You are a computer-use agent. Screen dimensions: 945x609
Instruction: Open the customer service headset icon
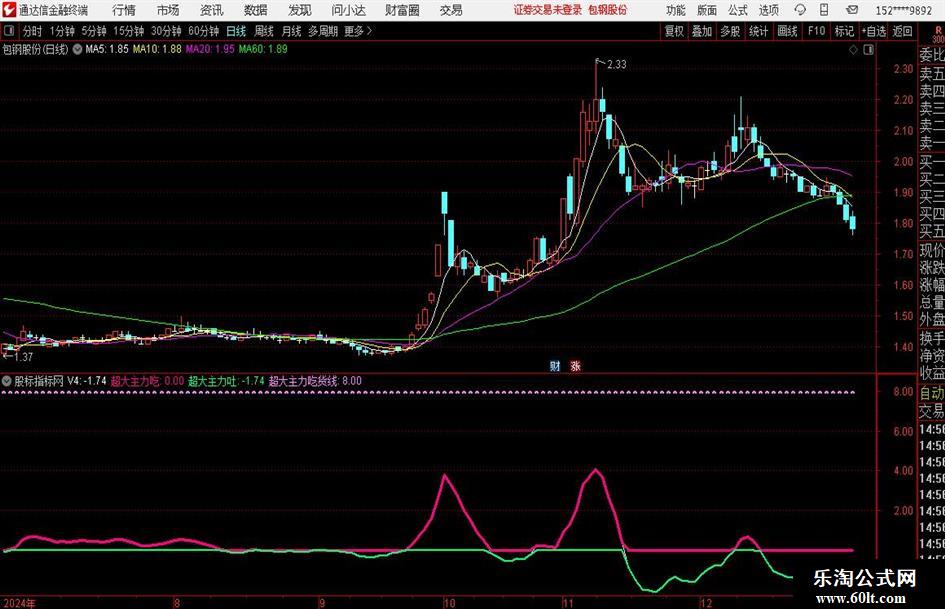pos(800,10)
